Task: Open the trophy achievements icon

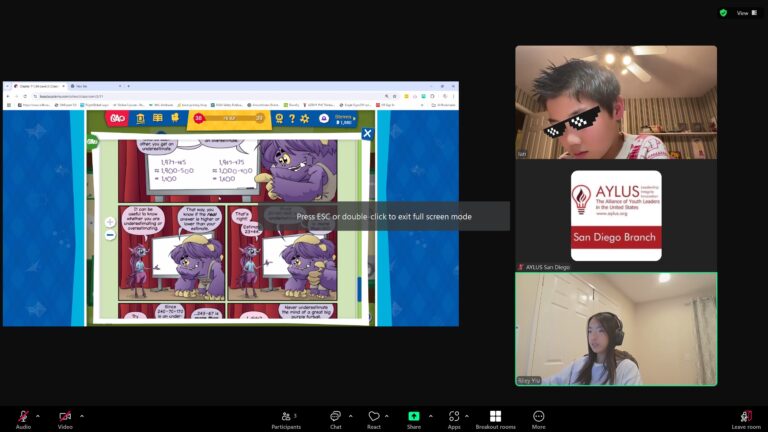Action: click(279, 119)
